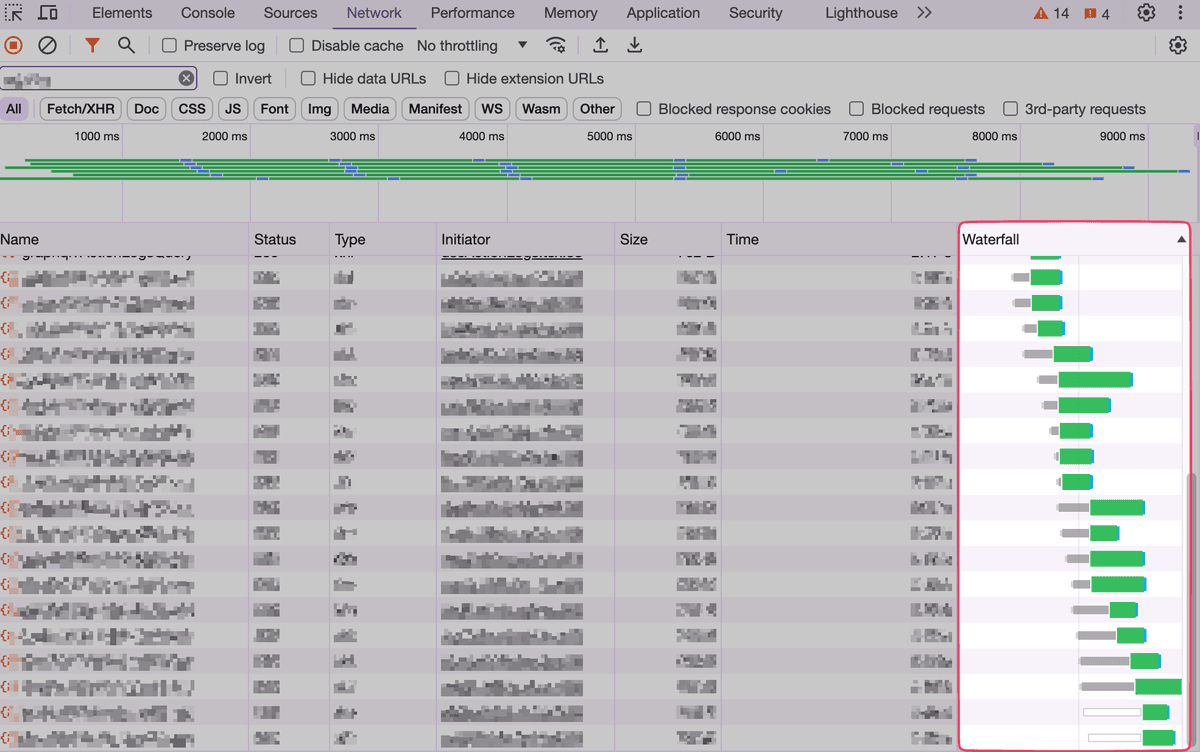Open the Performance tab
The width and height of the screenshot is (1200, 752).
[x=472, y=13]
